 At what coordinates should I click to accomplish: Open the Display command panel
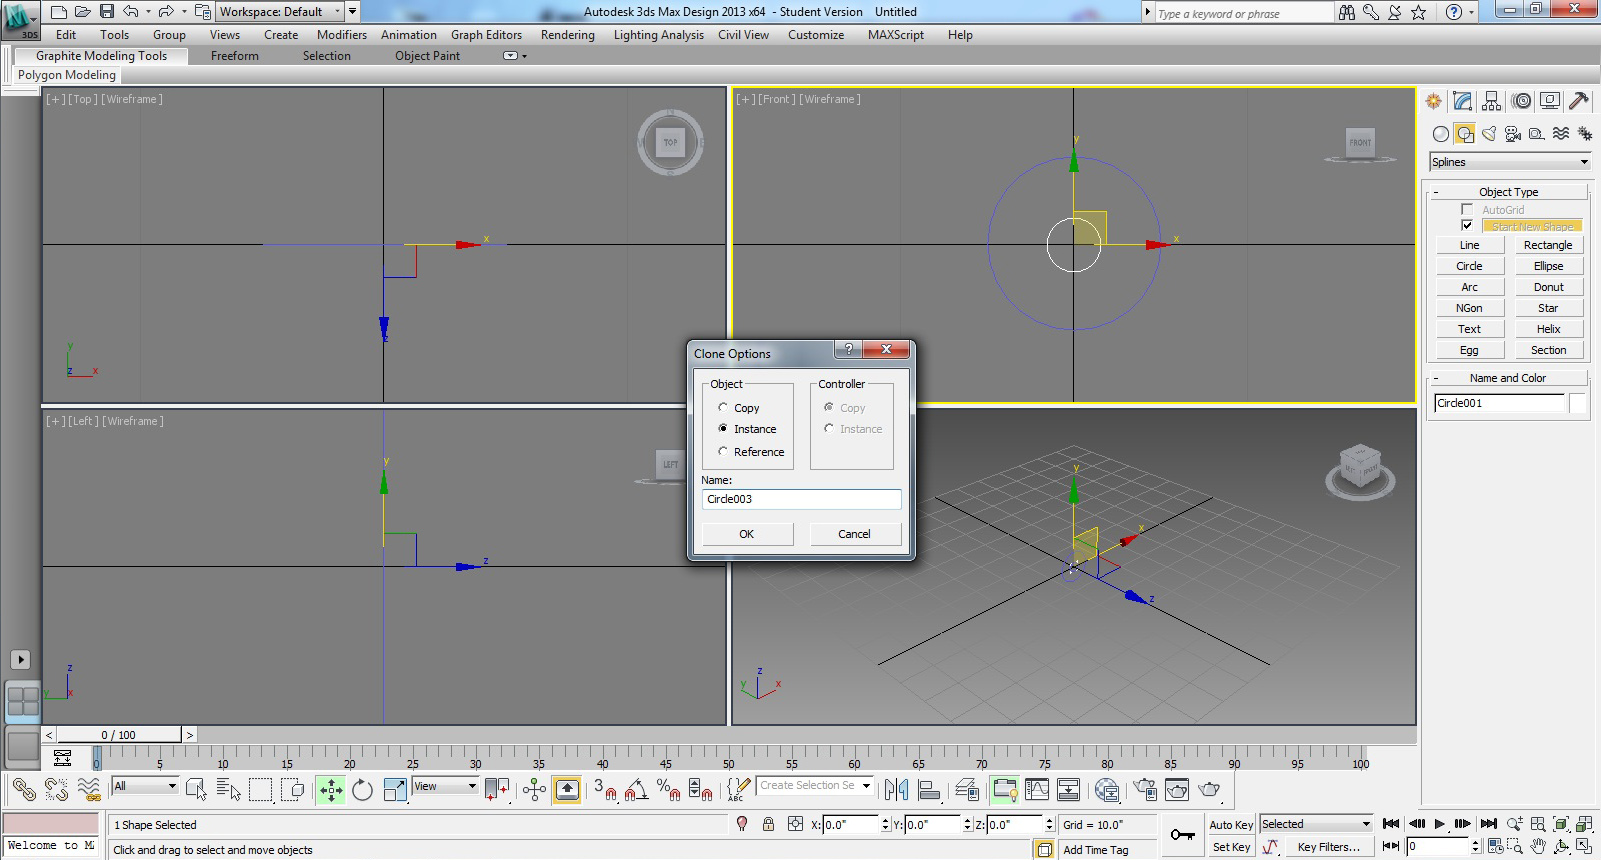[x=1550, y=101]
